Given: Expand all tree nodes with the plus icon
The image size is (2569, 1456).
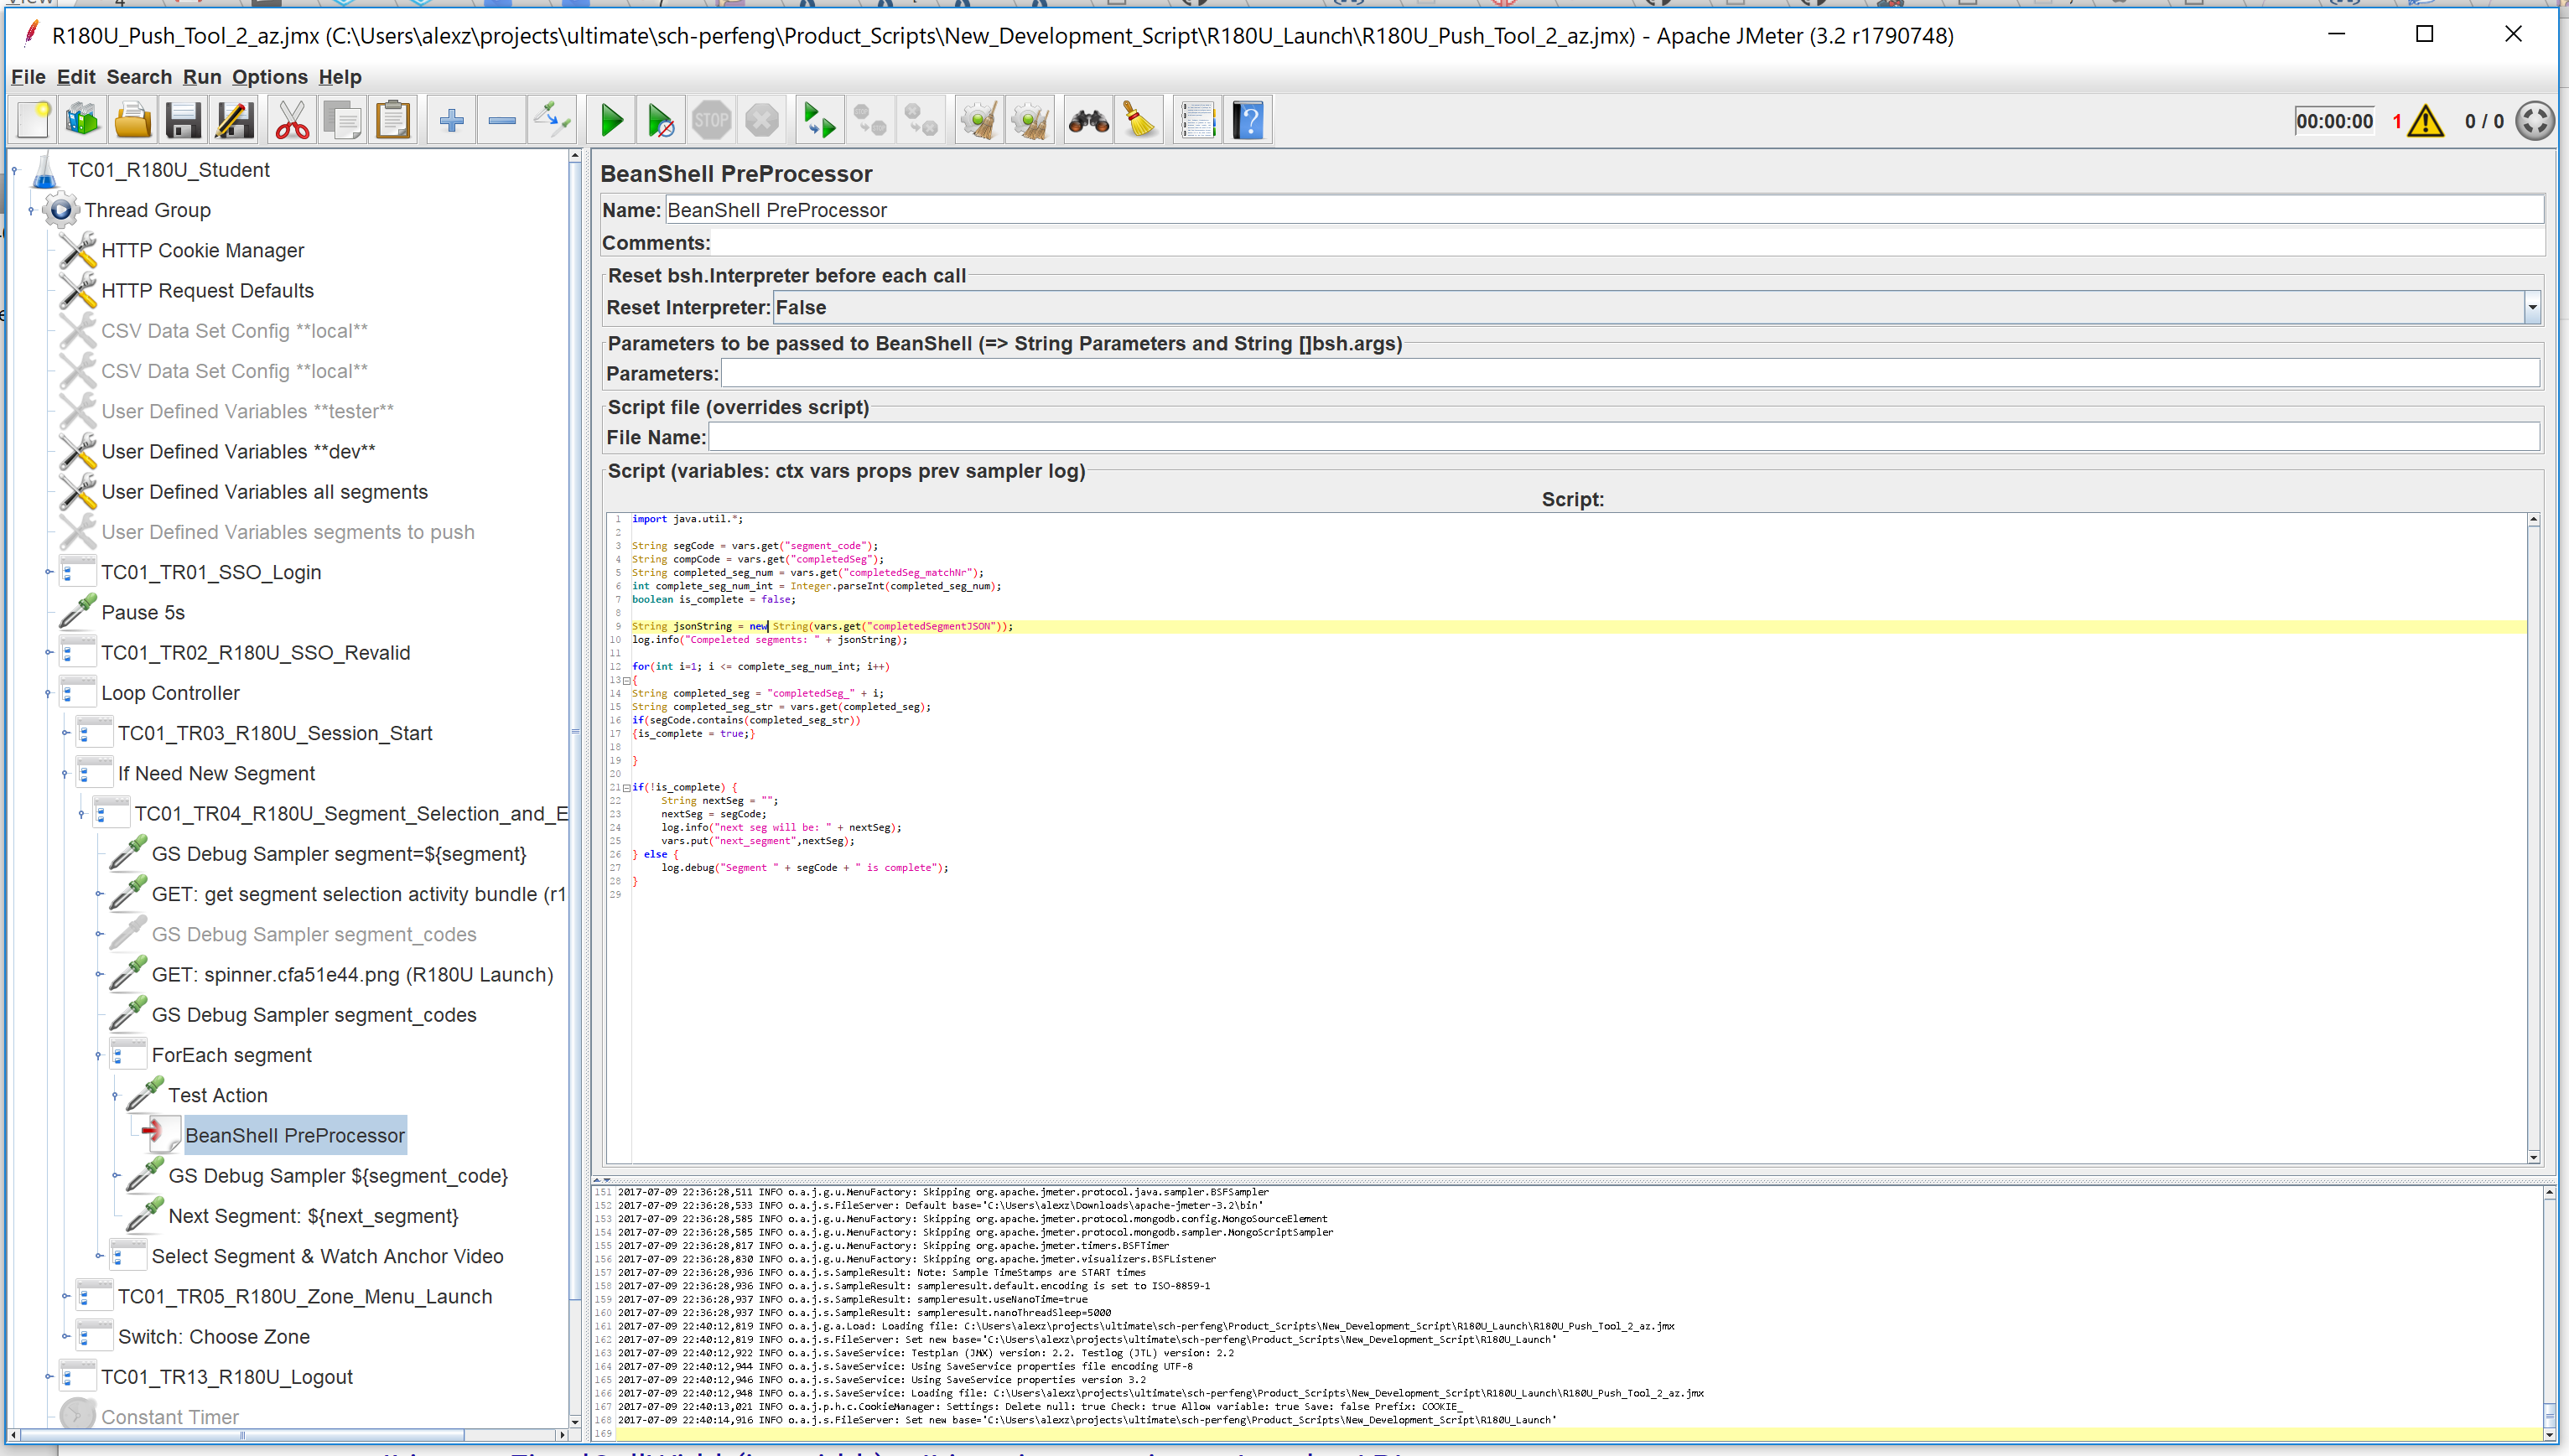Looking at the screenshot, I should [x=452, y=119].
